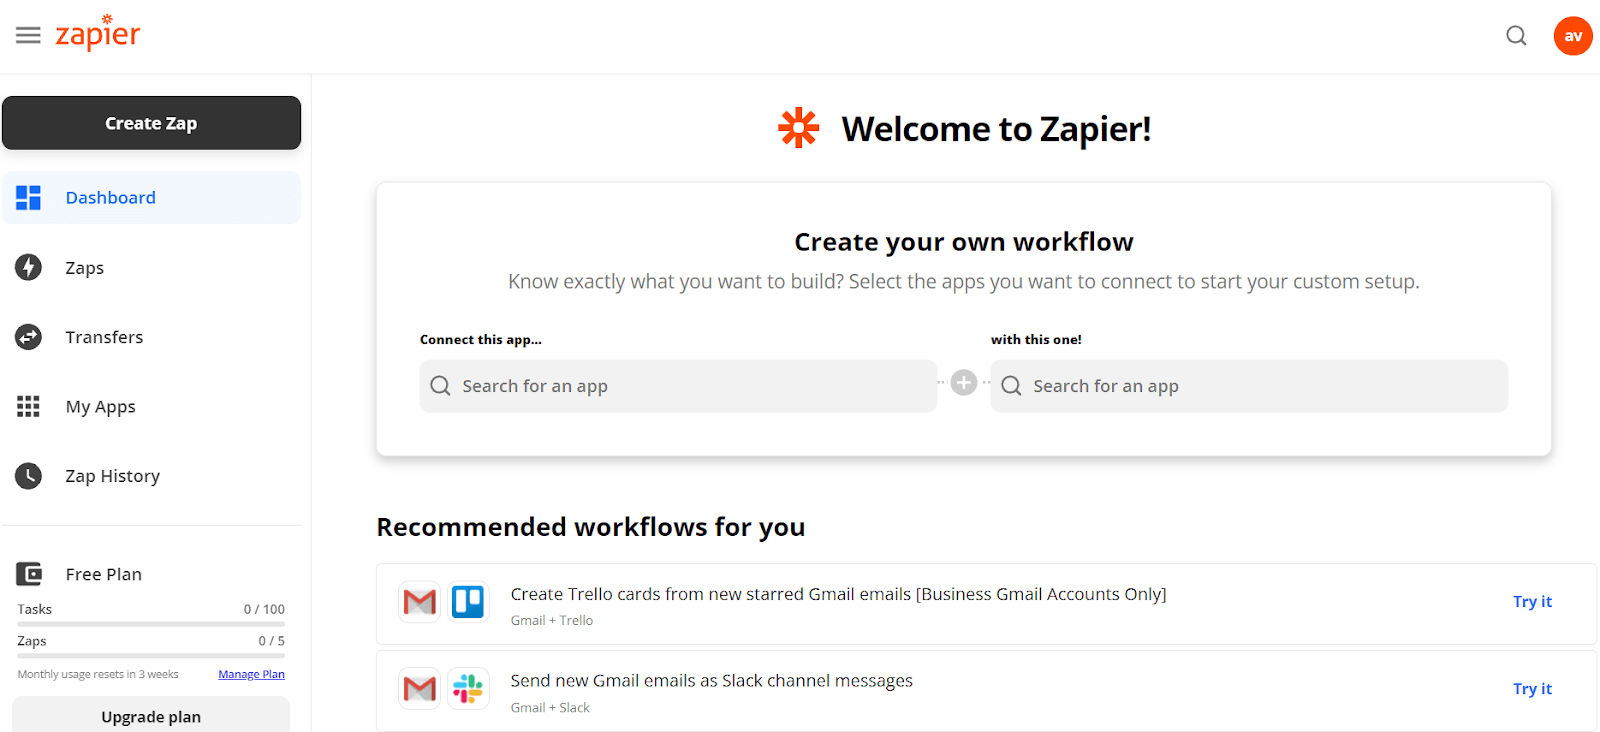
Task: Click the plus connector between app searches
Action: (963, 382)
